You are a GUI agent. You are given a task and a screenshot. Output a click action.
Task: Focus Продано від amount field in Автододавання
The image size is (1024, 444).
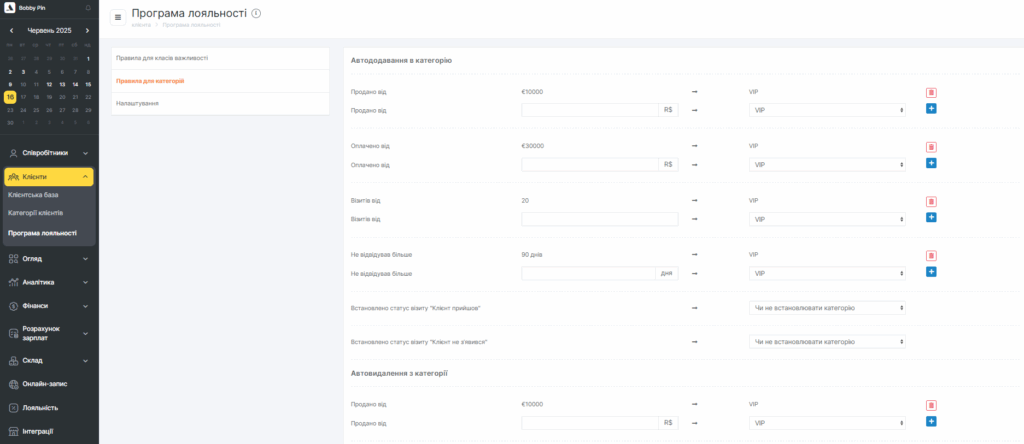pyautogui.click(x=590, y=110)
